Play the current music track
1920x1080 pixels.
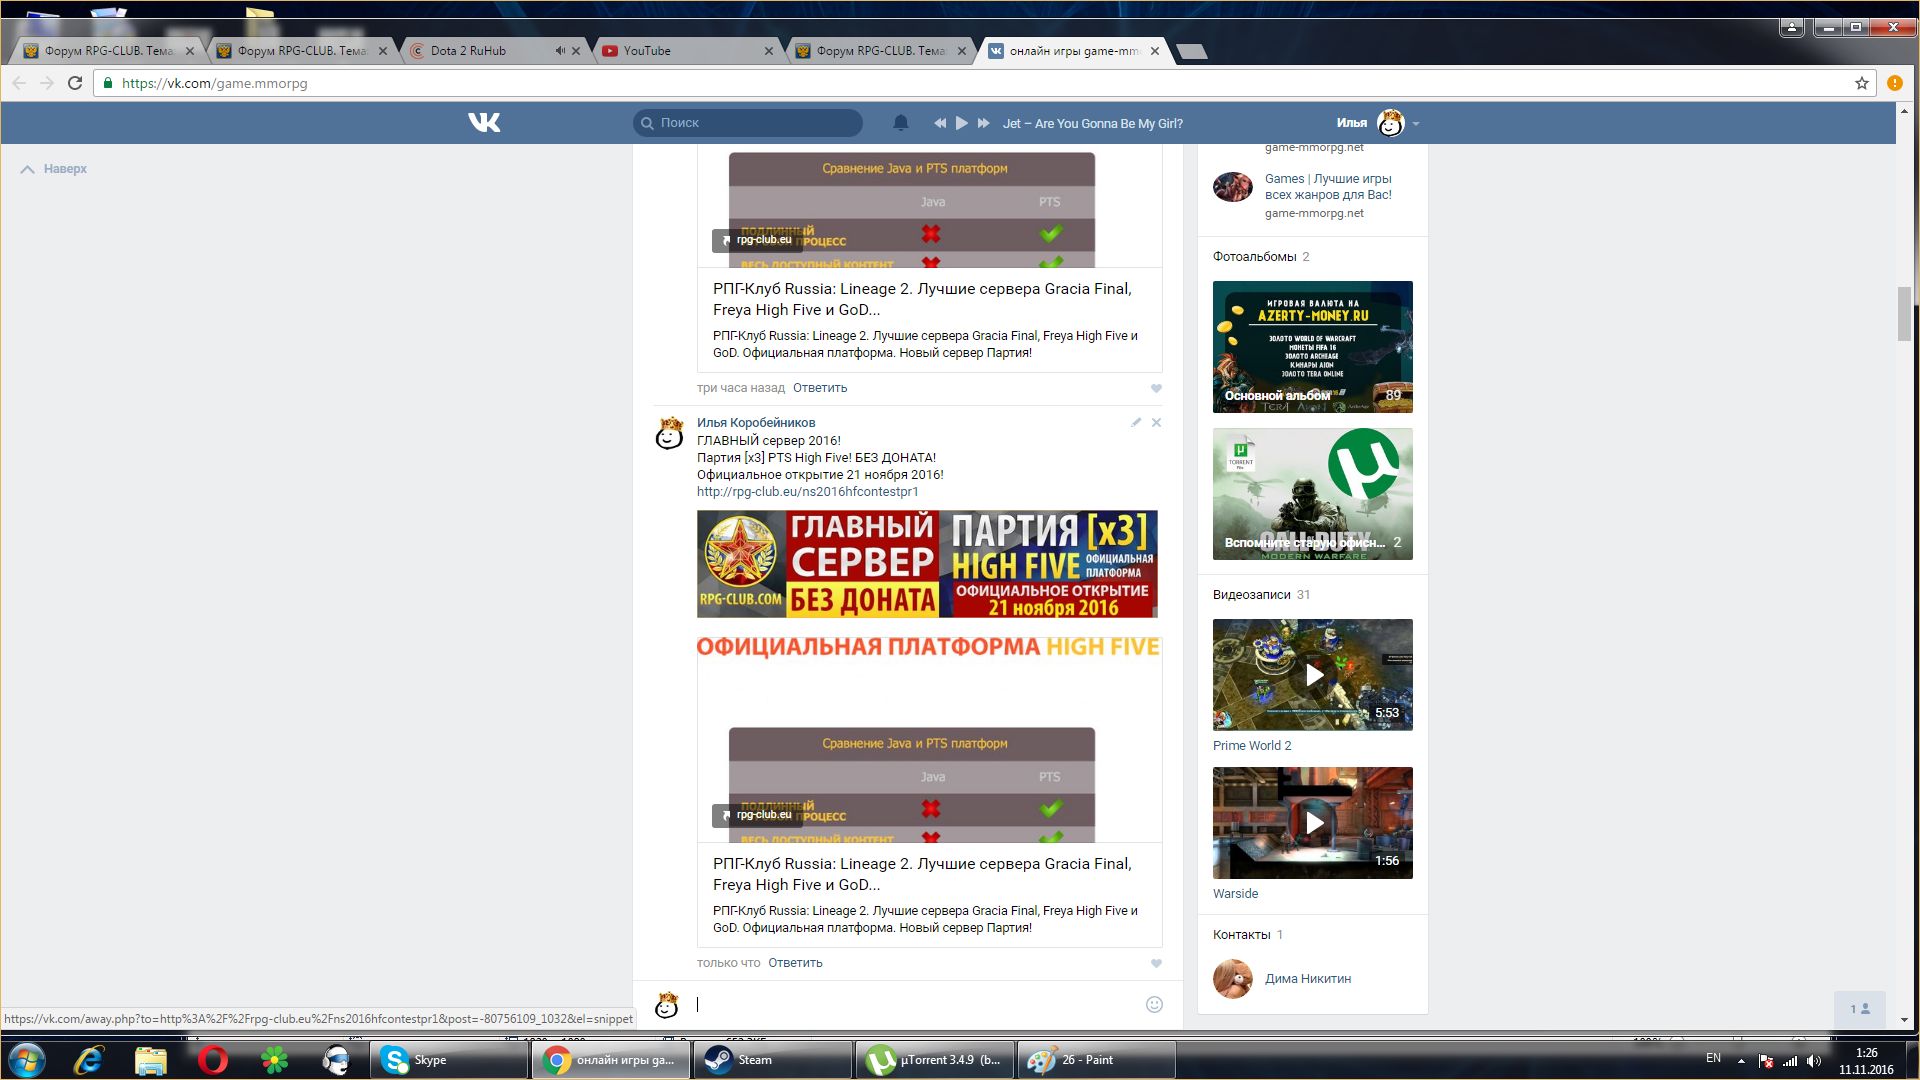click(x=961, y=123)
